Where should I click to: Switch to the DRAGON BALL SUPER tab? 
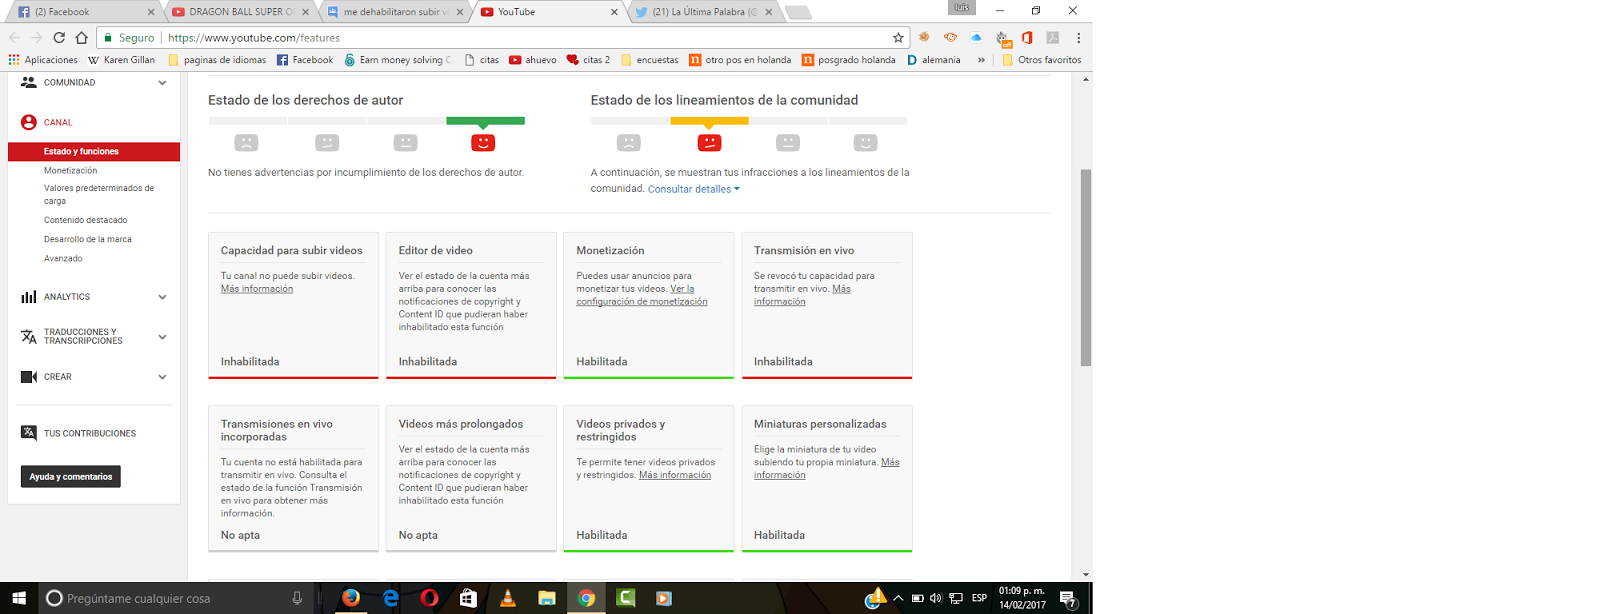pos(240,12)
